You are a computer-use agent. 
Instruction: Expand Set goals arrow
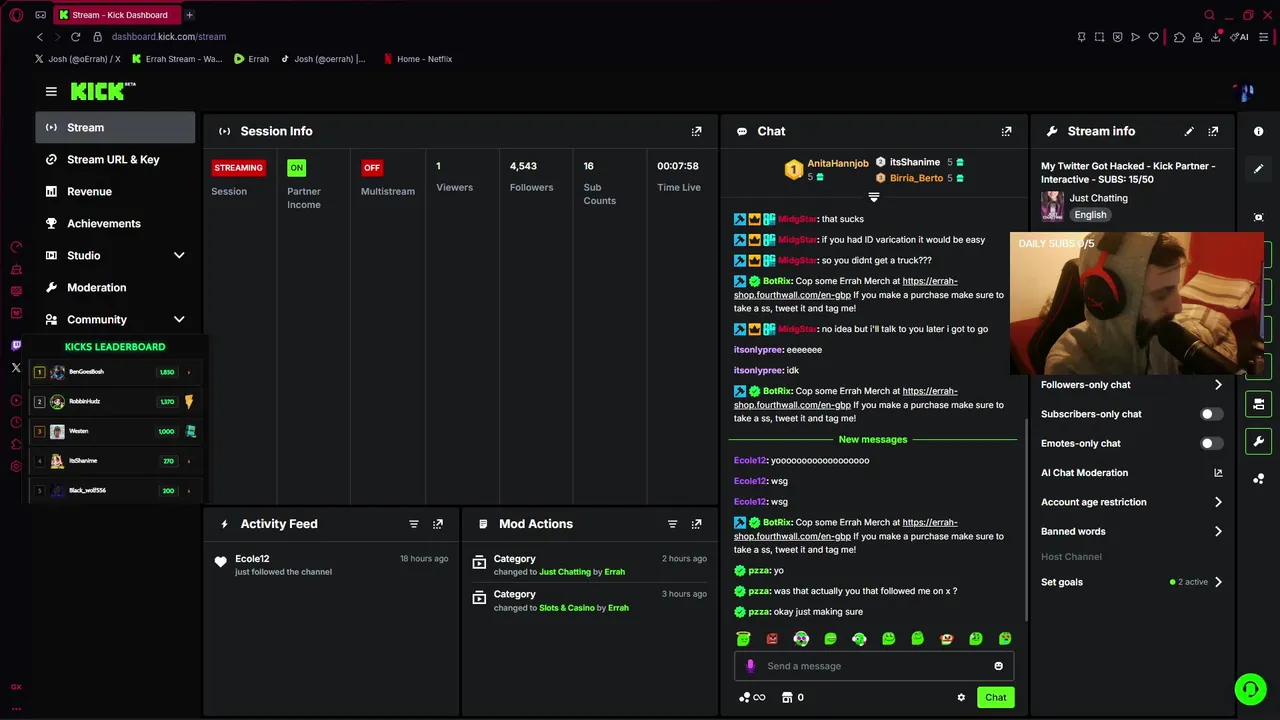click(1218, 582)
